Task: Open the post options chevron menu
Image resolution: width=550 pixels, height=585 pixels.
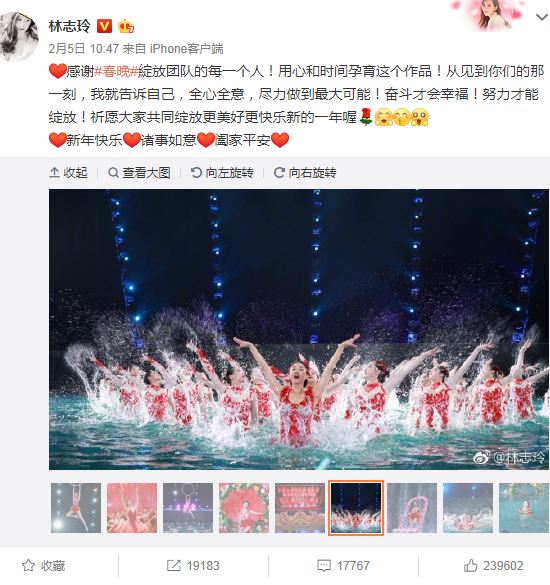Action: point(541,17)
